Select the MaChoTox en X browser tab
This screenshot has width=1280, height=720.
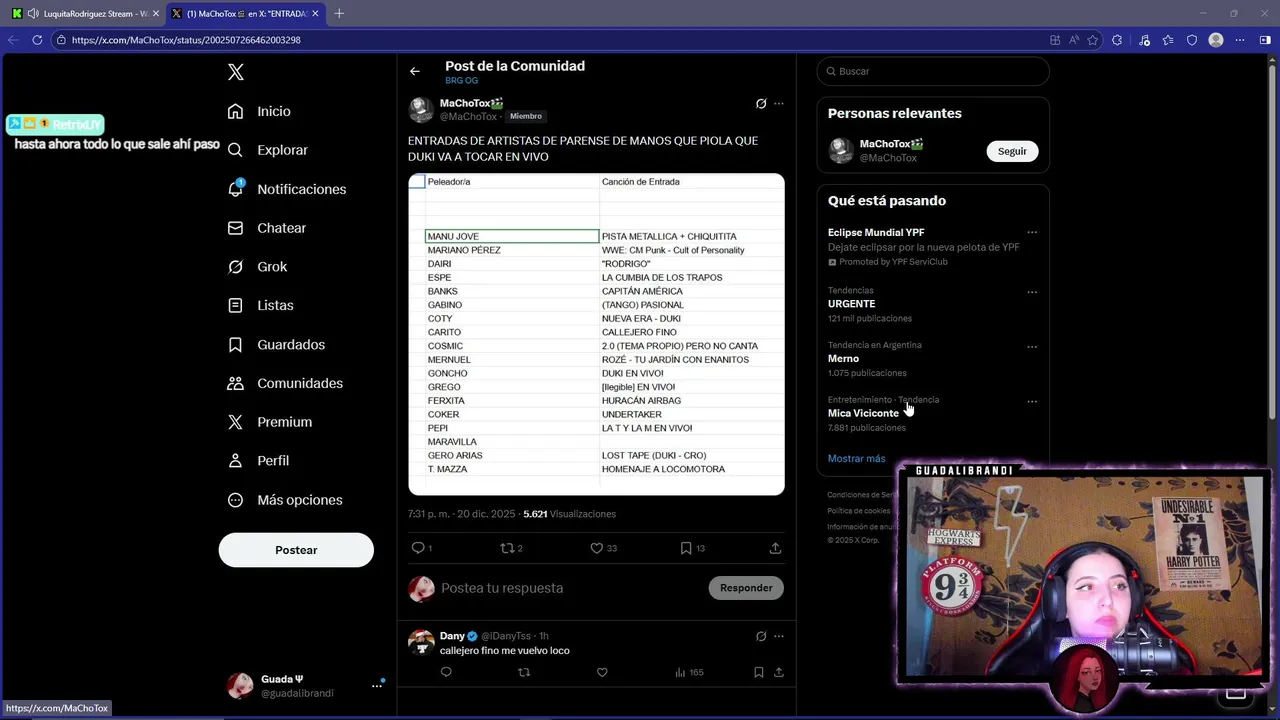(245, 13)
